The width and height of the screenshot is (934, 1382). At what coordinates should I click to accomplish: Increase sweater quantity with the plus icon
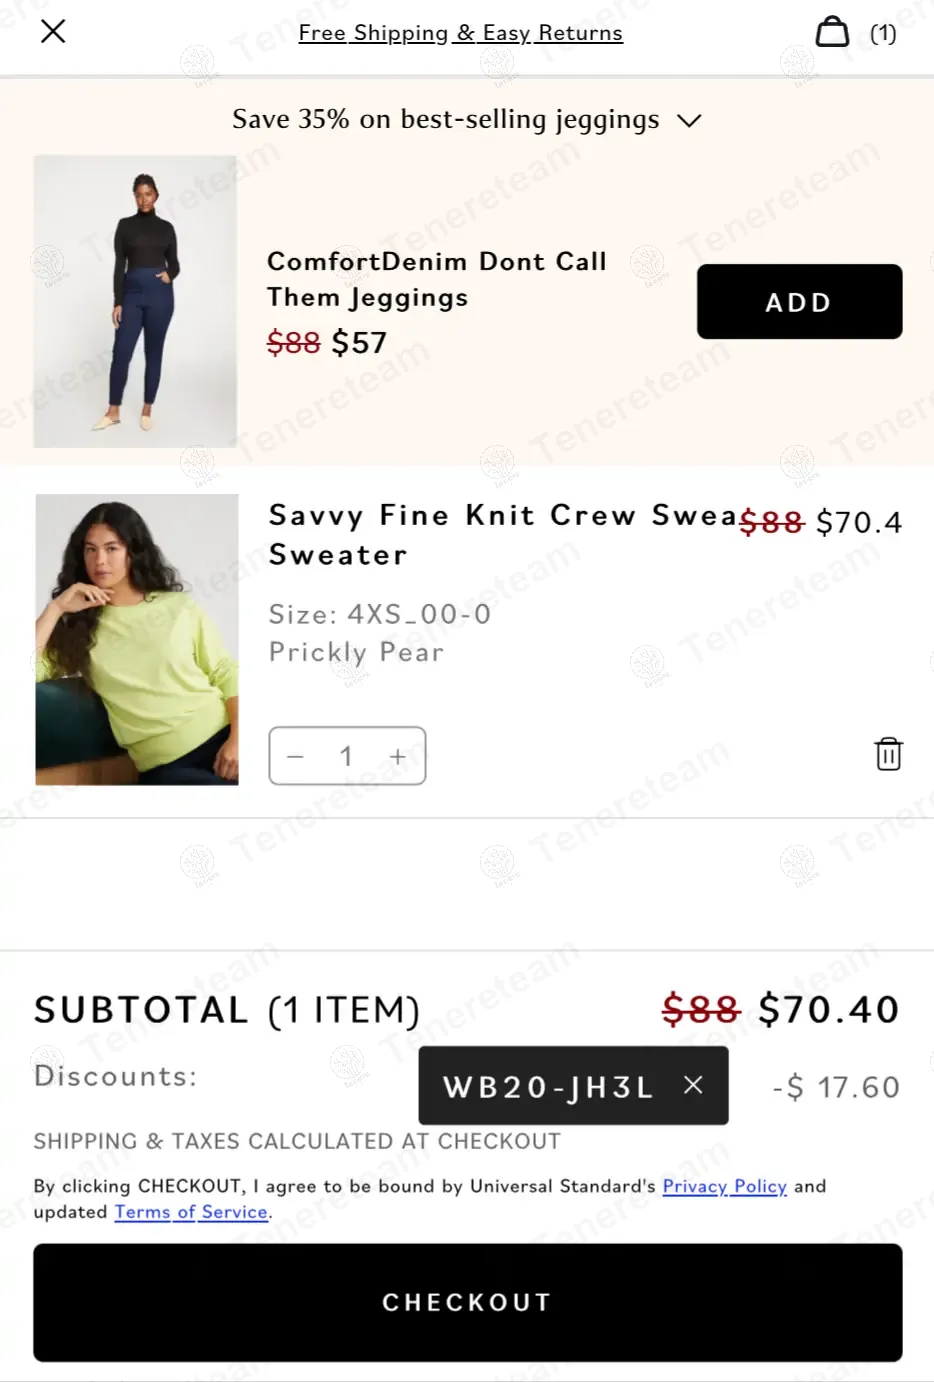click(x=398, y=756)
